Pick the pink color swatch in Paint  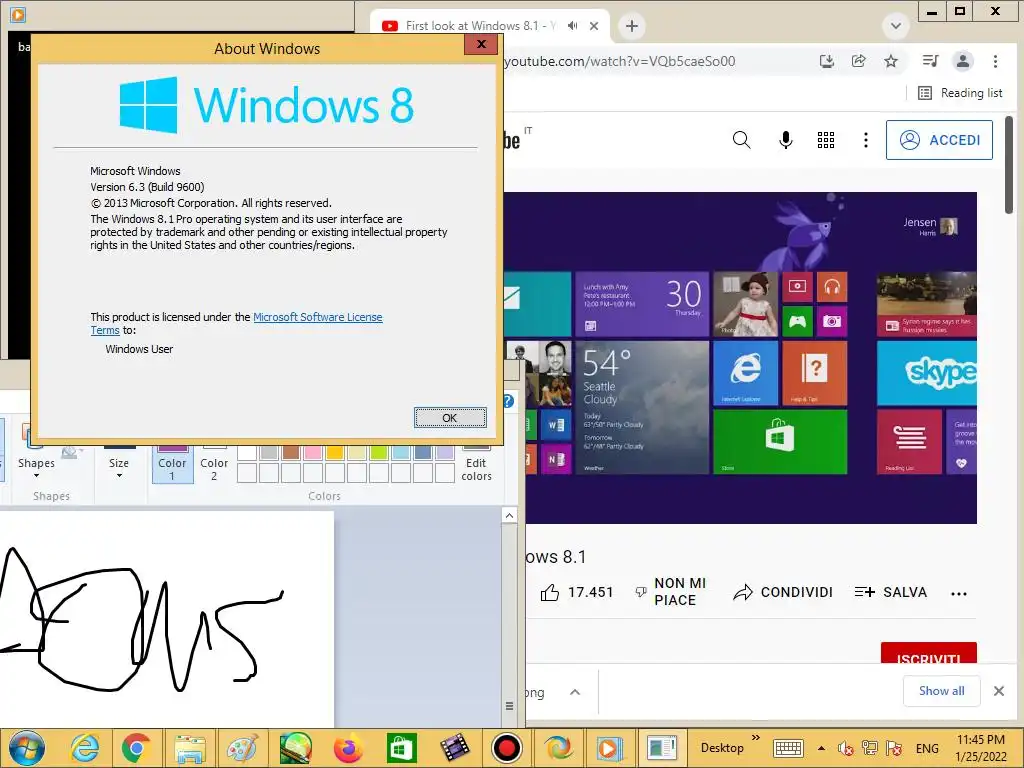[313, 452]
